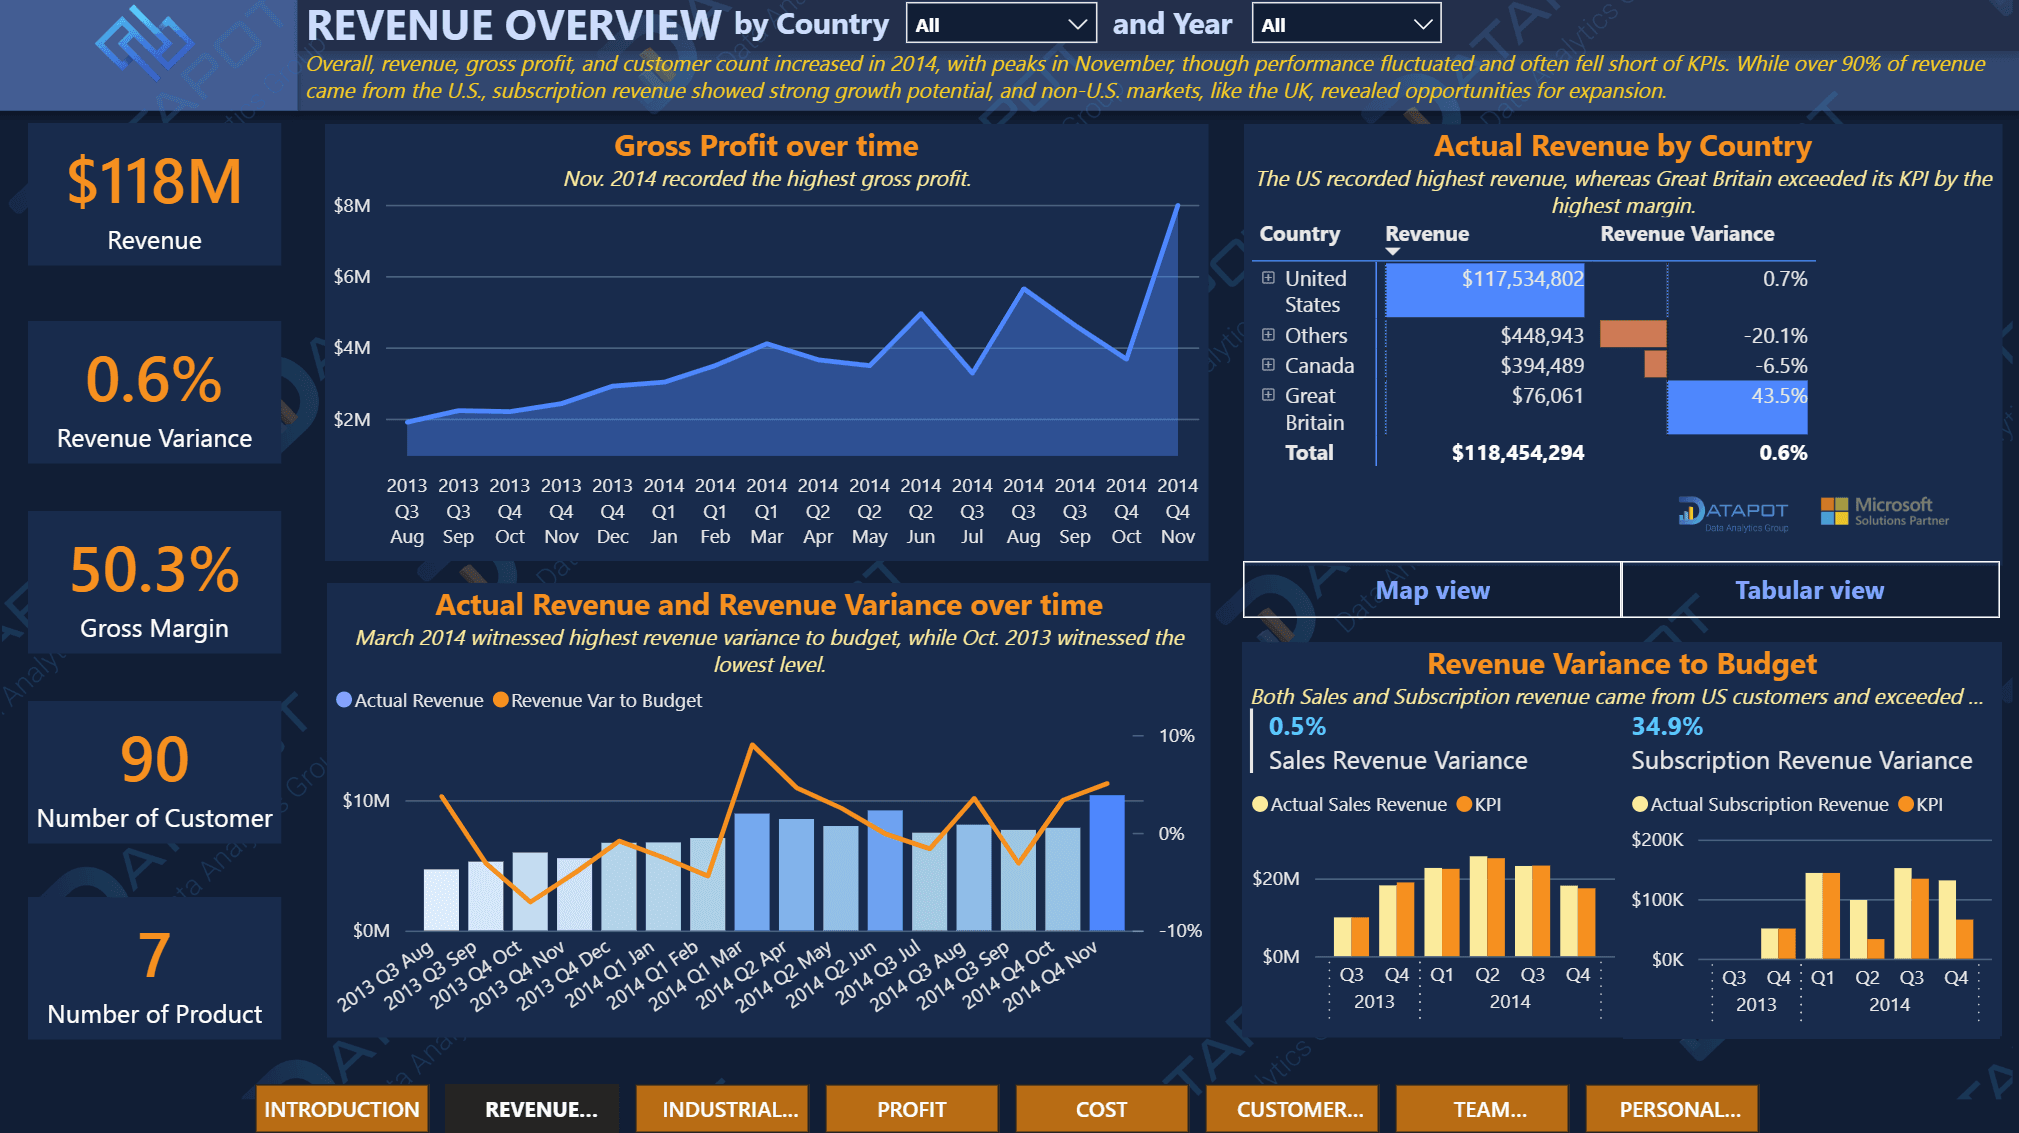Expand the Canada row

(1268, 365)
